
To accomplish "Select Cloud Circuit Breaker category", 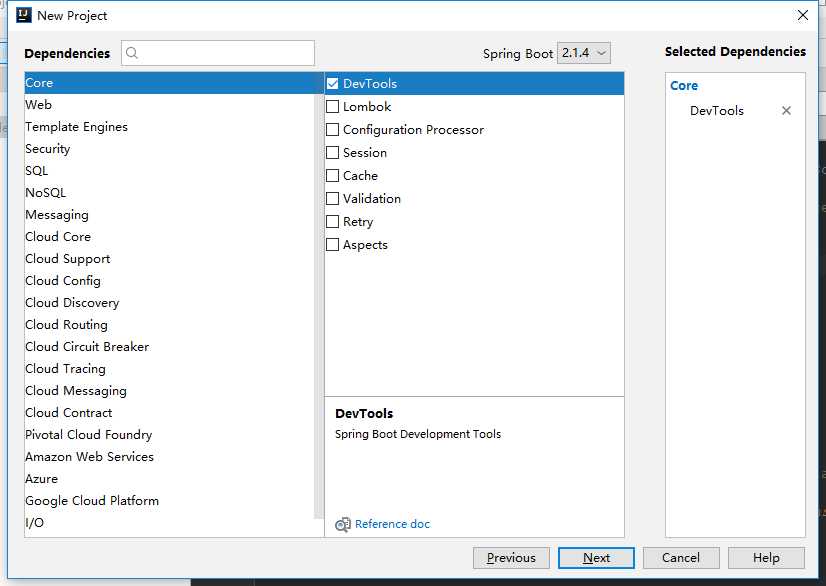I will (169, 347).
